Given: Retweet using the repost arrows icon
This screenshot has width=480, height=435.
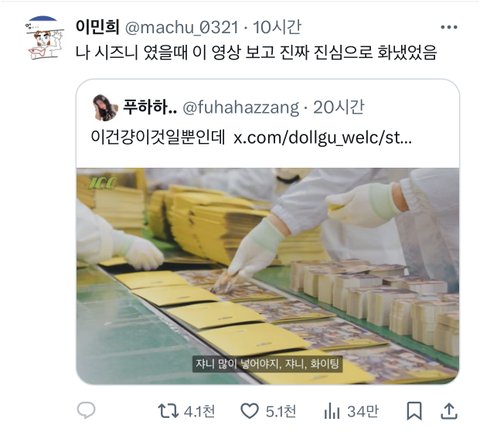Looking at the screenshot, I should [x=168, y=411].
